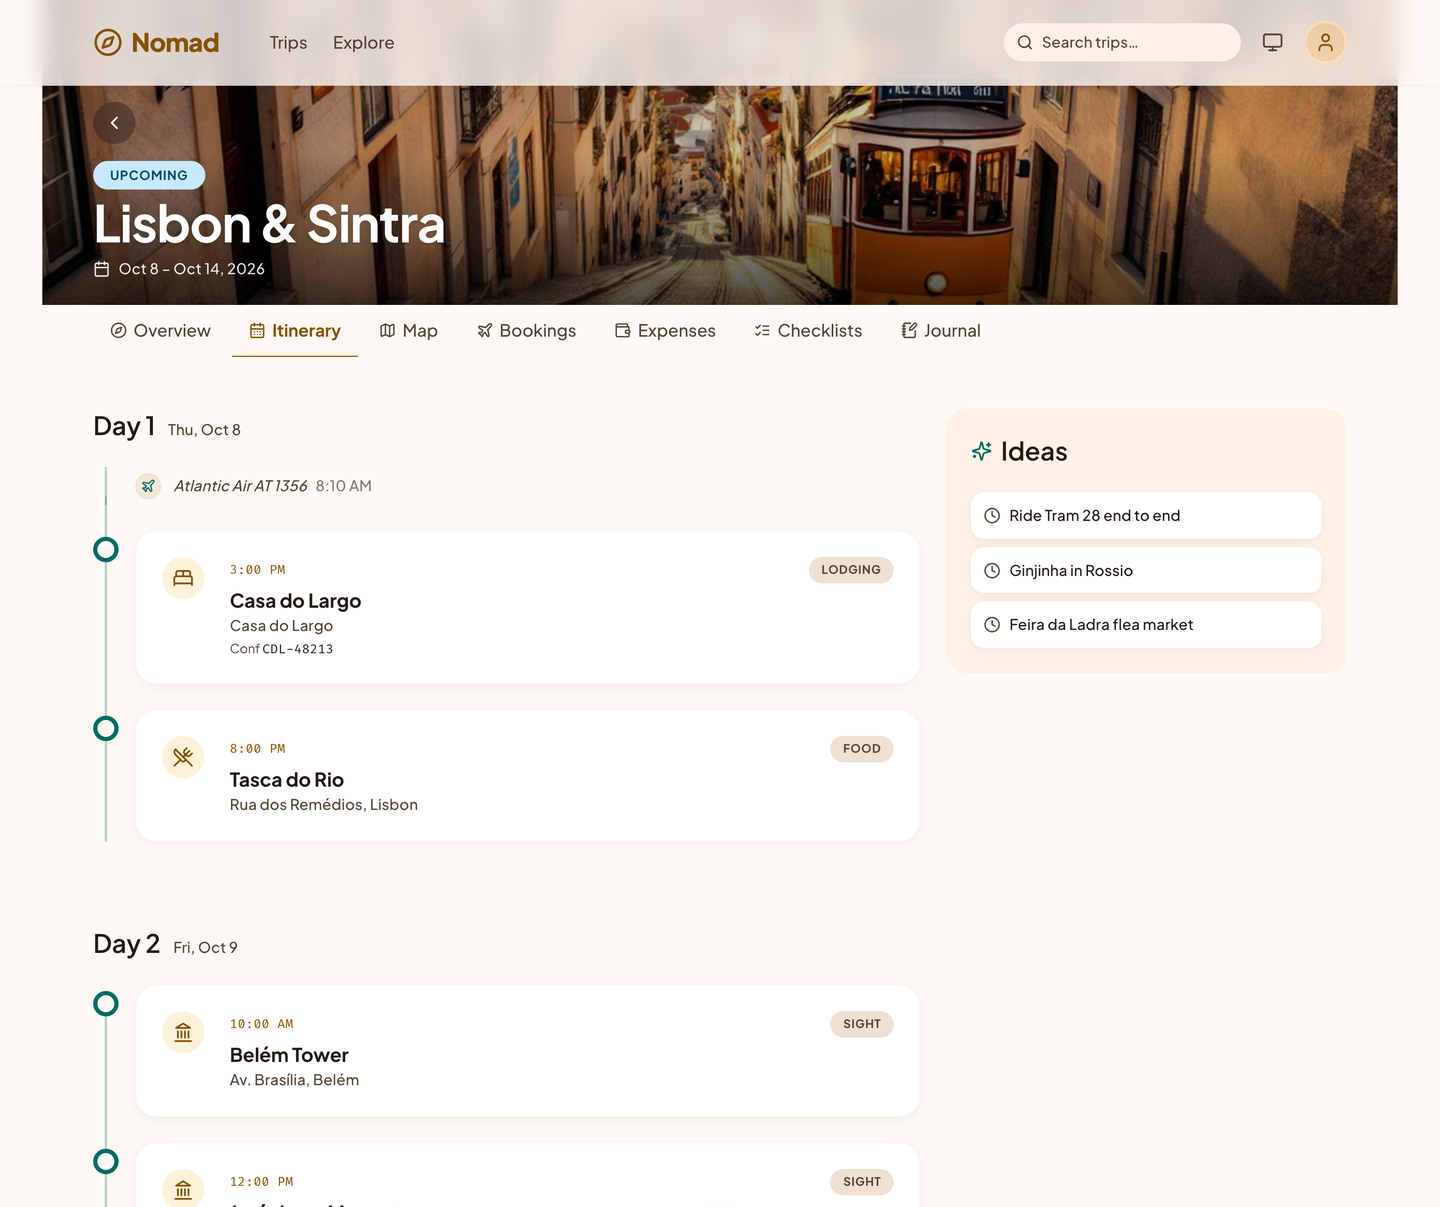Click clock icon on Feira da Ladra idea

coord(992,625)
